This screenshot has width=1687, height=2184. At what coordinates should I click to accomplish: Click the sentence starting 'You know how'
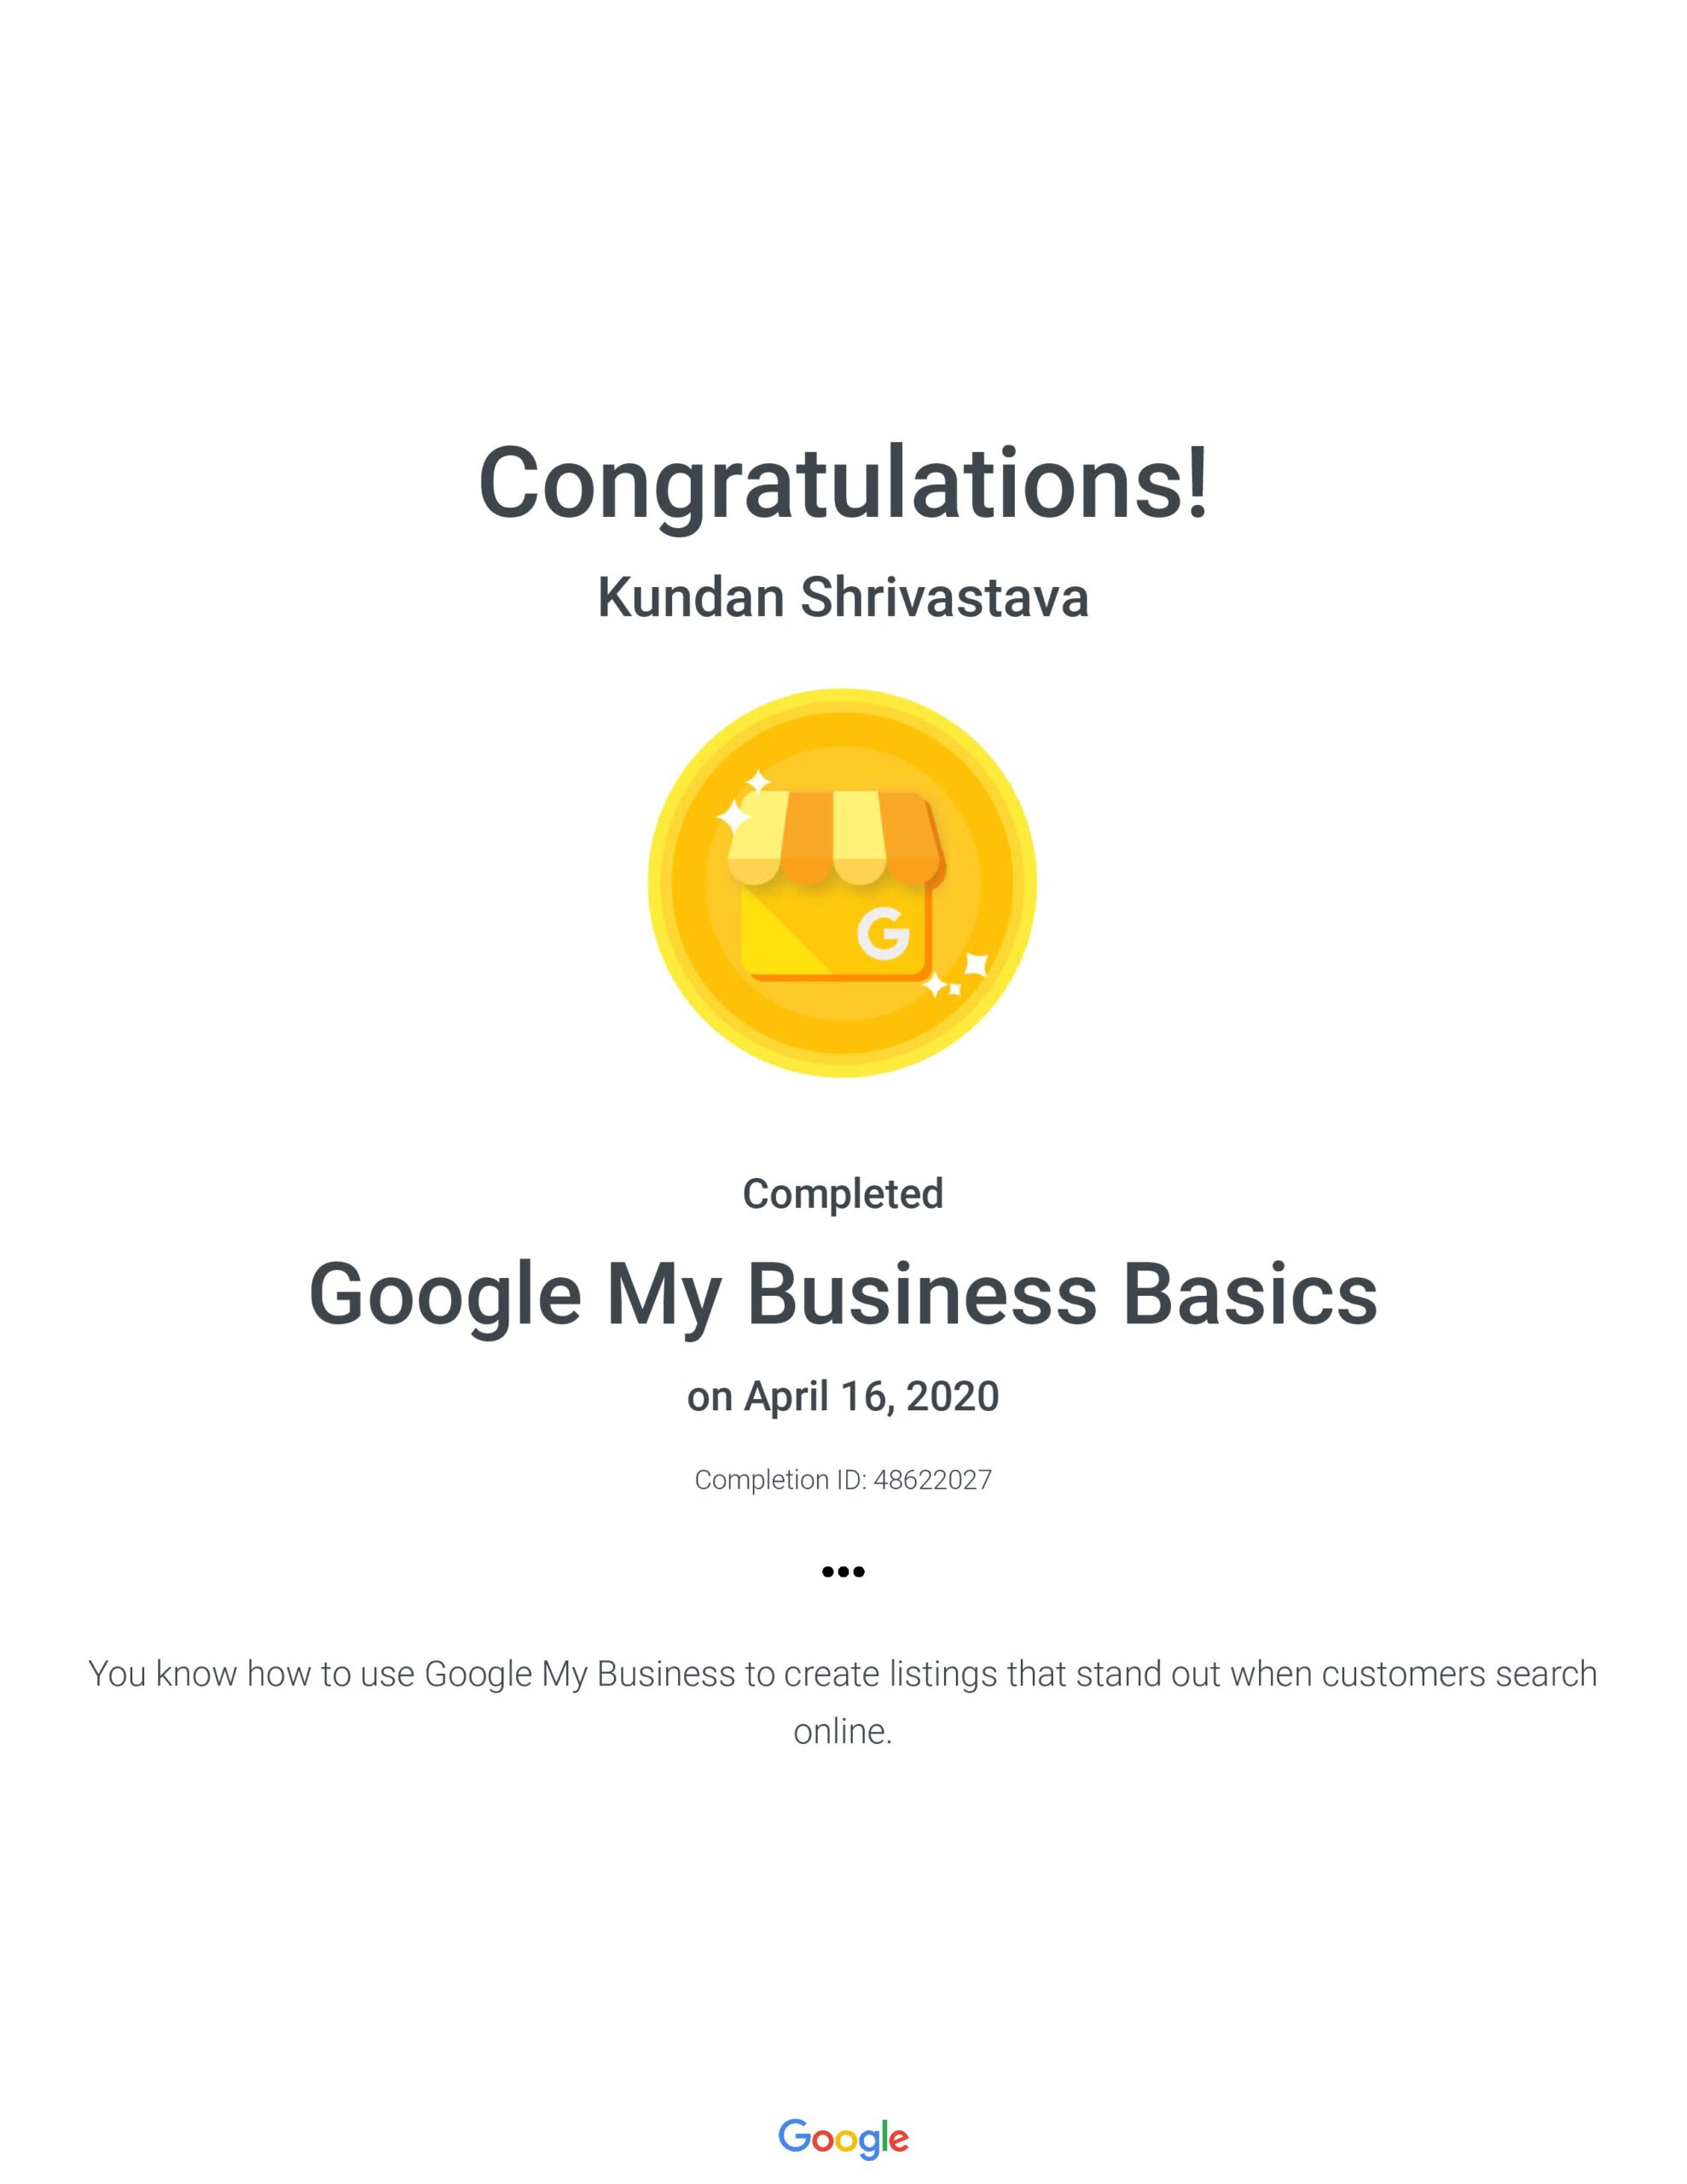(x=843, y=1673)
